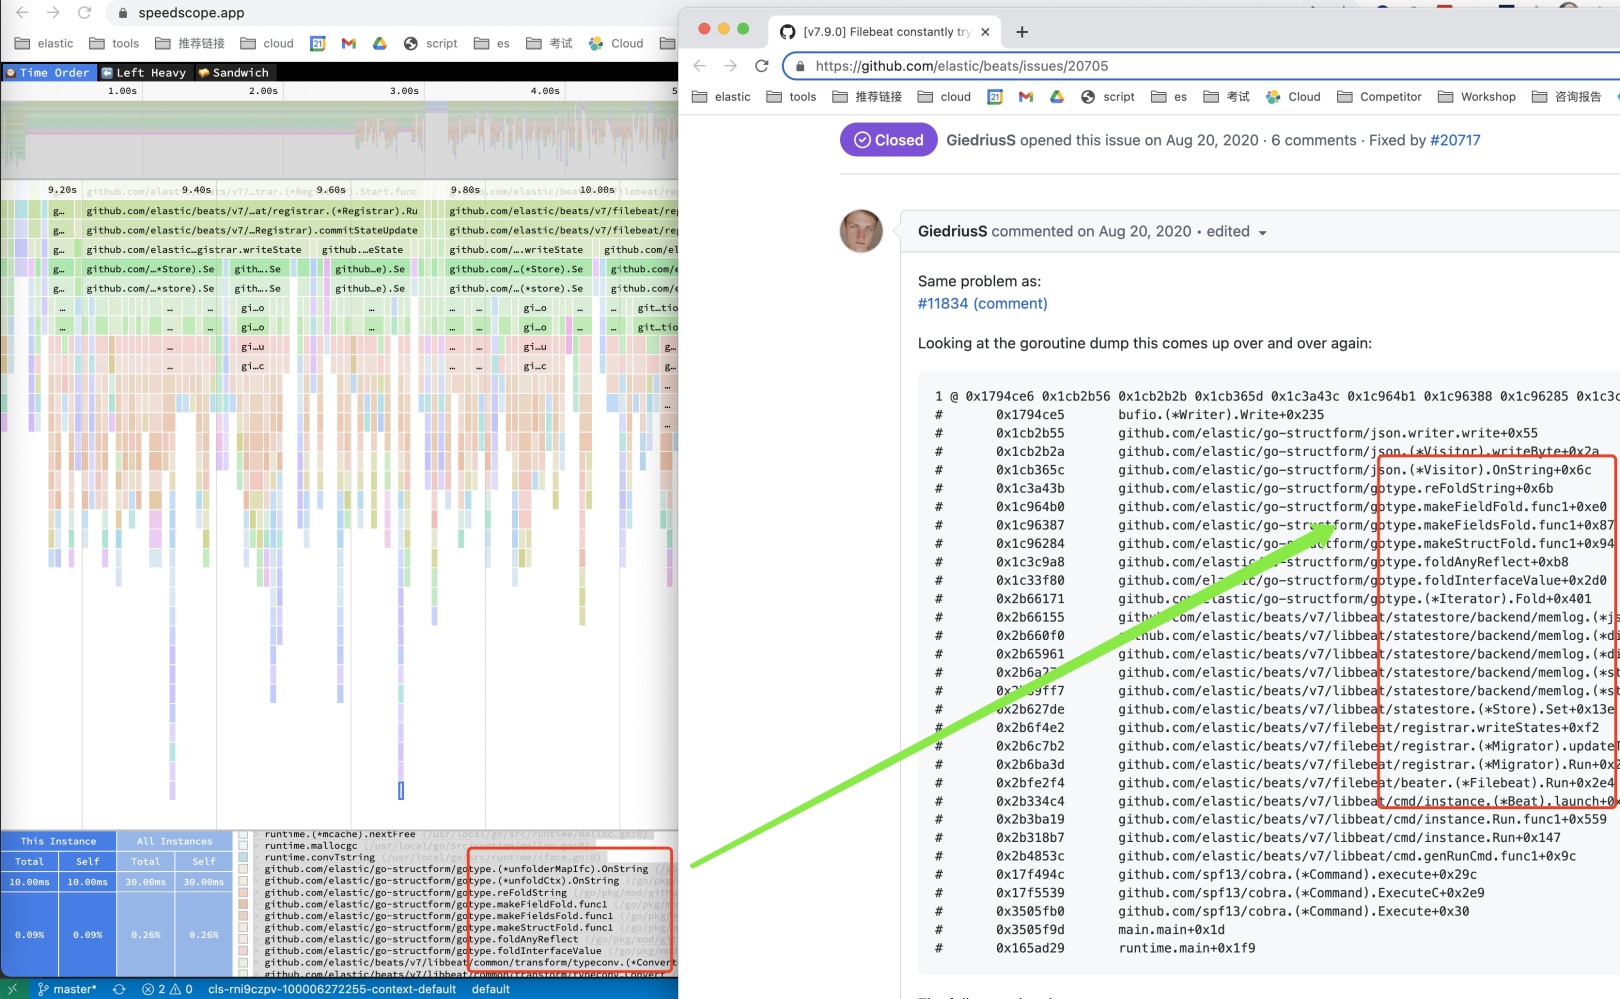Select commitStateUpdate flamegraph frame
This screenshot has height=999, width=1620.
252,230
